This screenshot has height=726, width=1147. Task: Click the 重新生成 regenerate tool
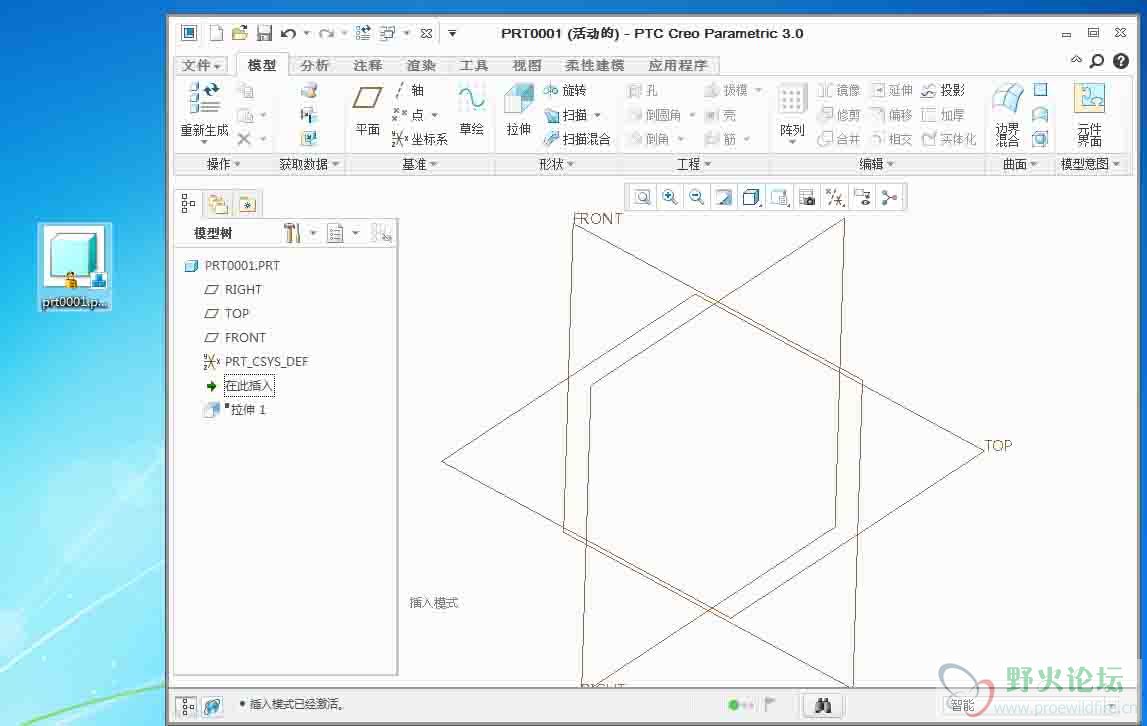204,113
